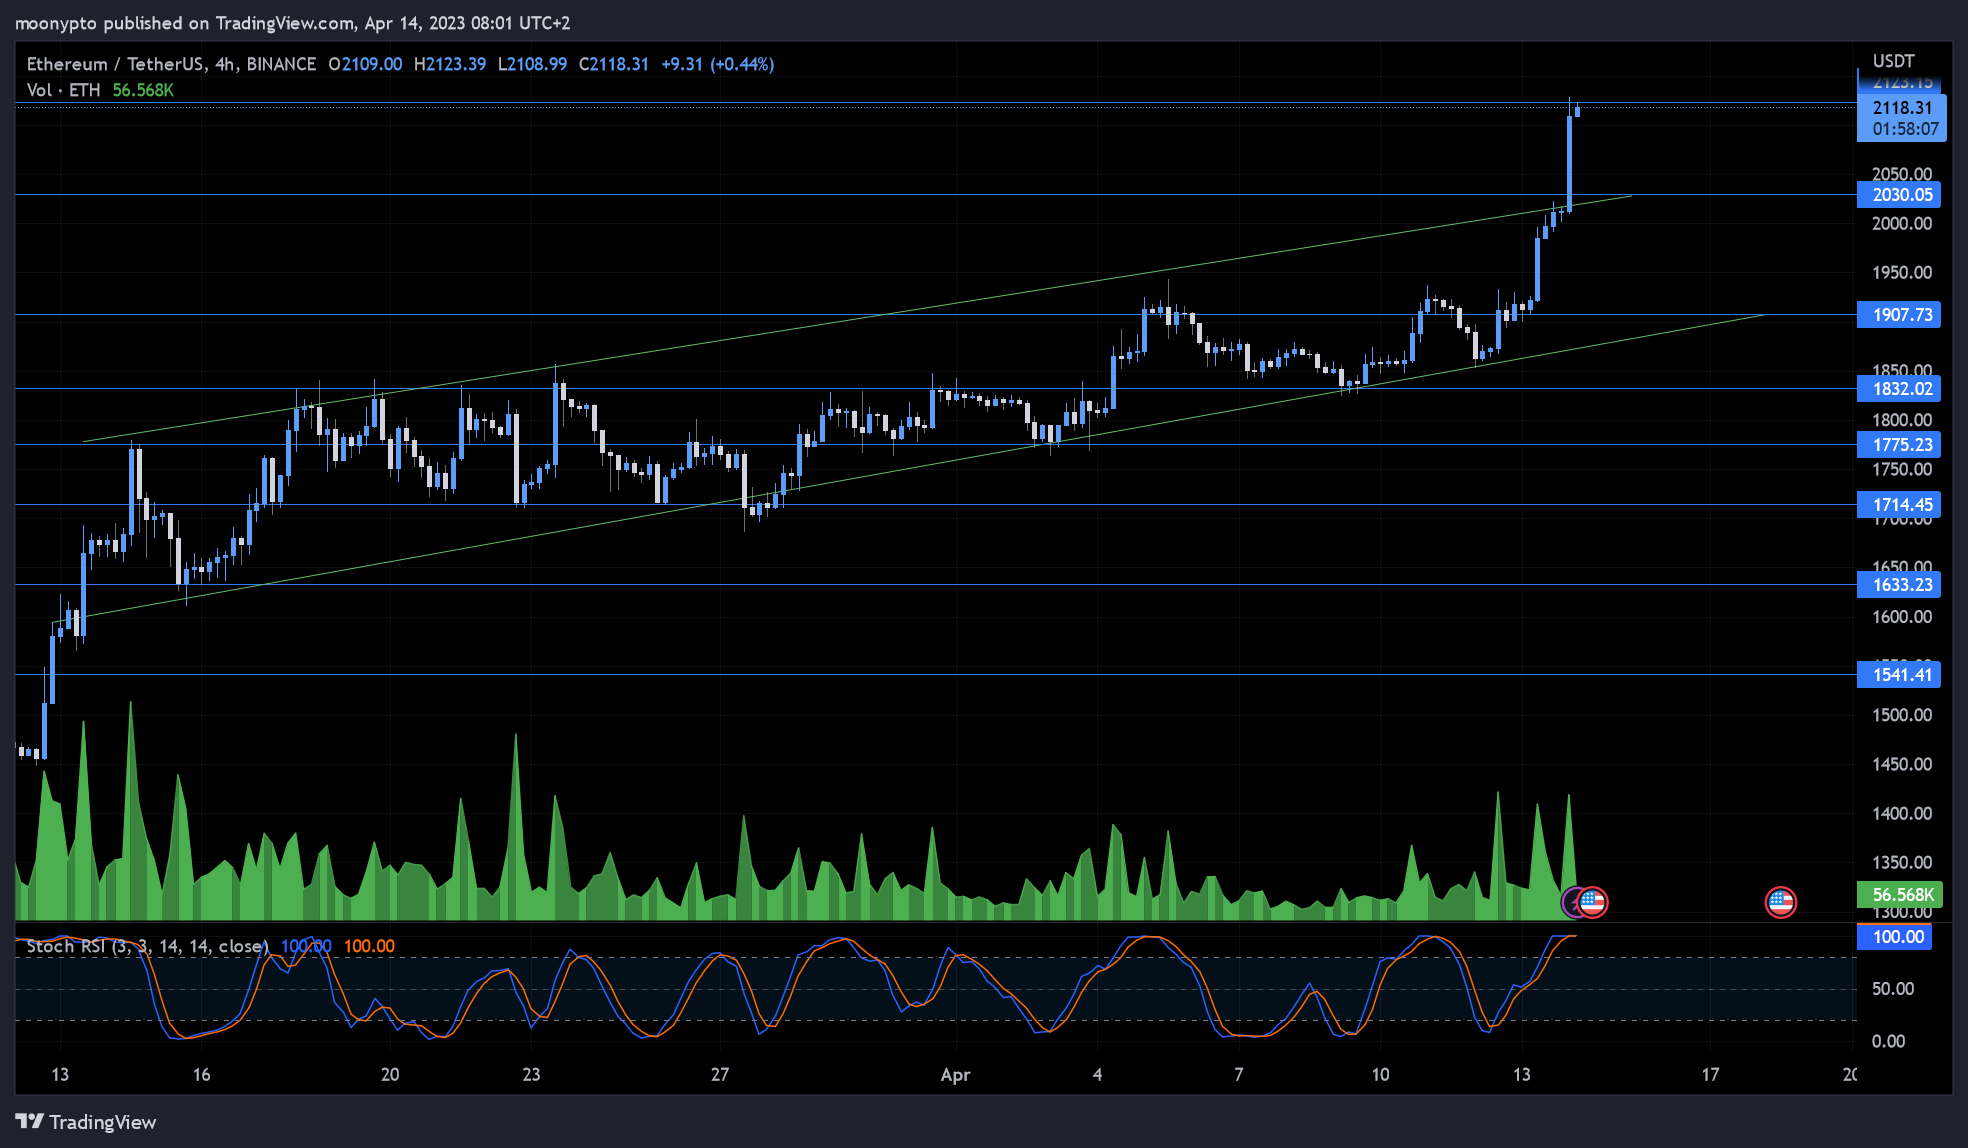Click the 4 date label on the time axis
The height and width of the screenshot is (1148, 1968).
coord(1097,1075)
